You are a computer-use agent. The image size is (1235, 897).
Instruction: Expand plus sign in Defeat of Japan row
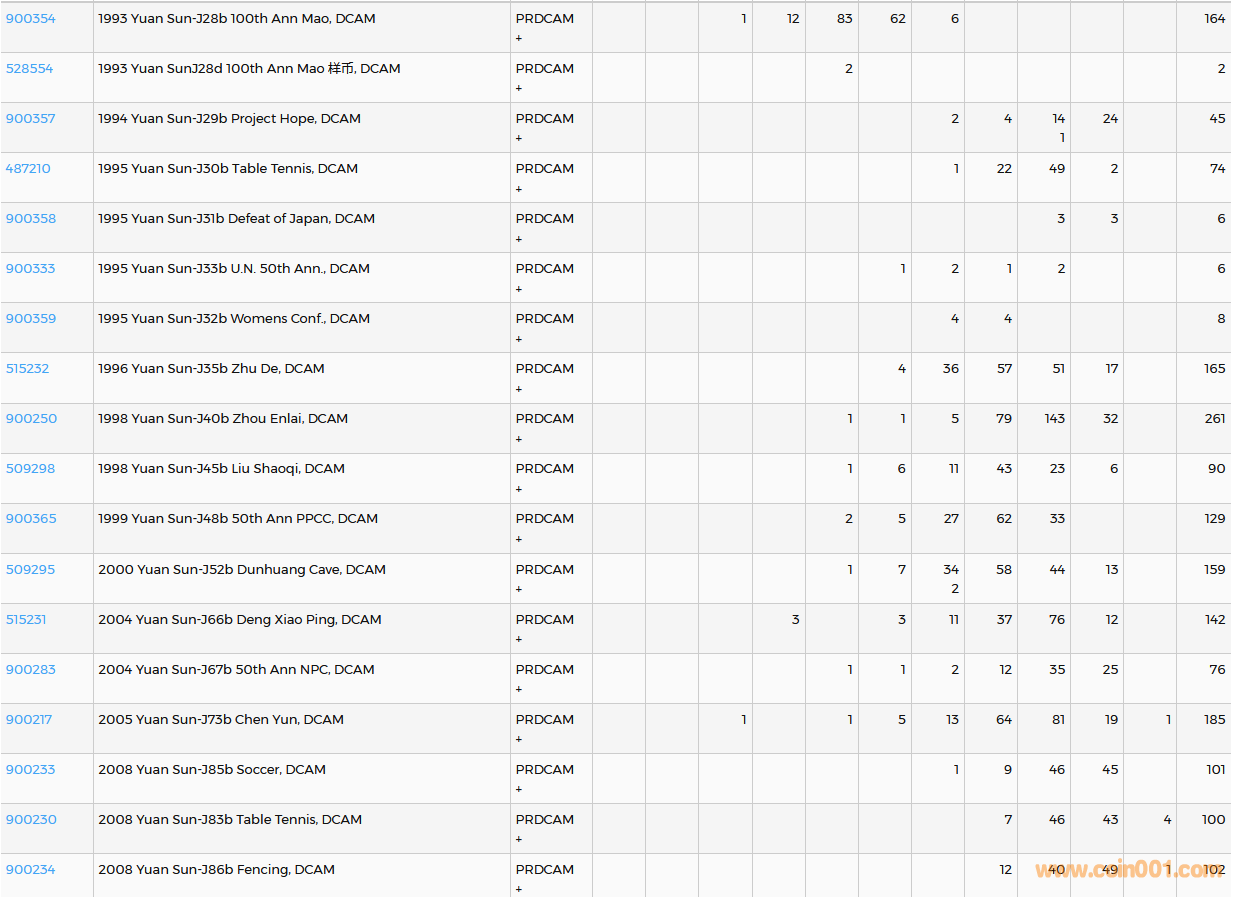click(x=518, y=239)
